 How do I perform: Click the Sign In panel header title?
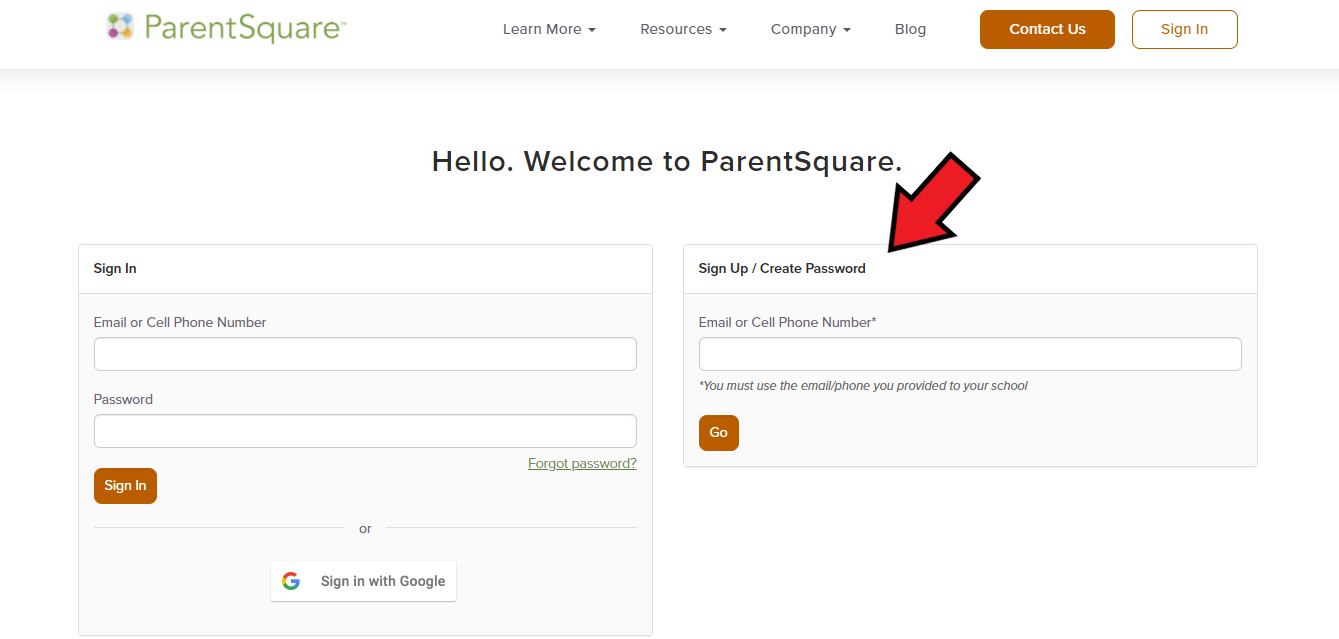click(115, 269)
